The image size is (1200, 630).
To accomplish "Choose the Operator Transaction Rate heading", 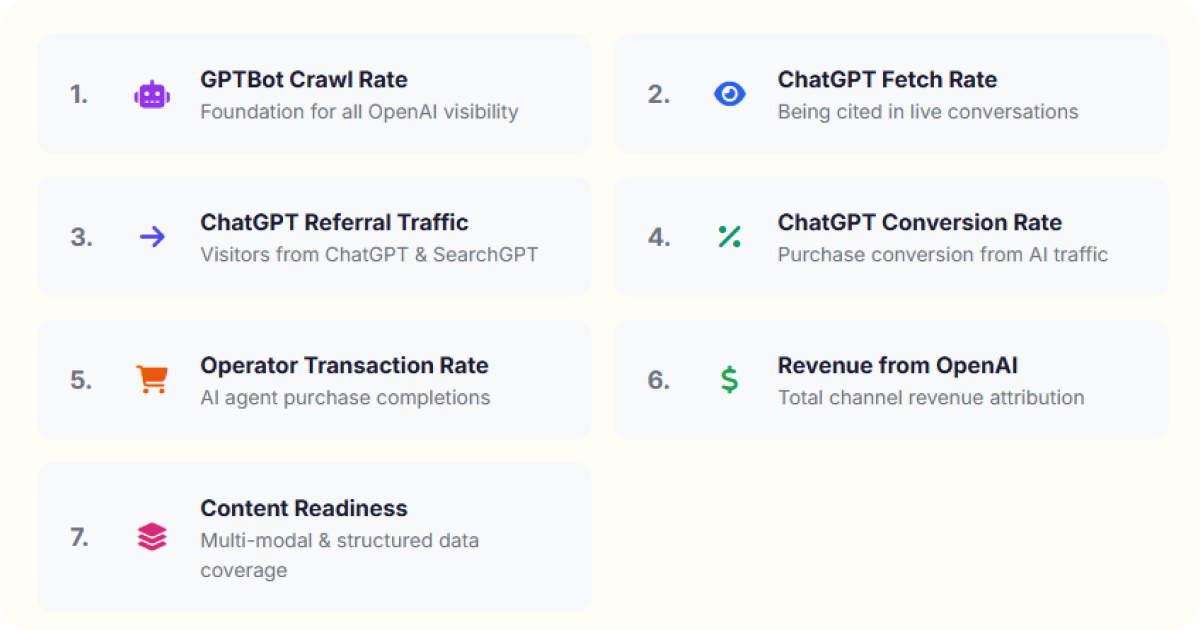I will [x=344, y=365].
